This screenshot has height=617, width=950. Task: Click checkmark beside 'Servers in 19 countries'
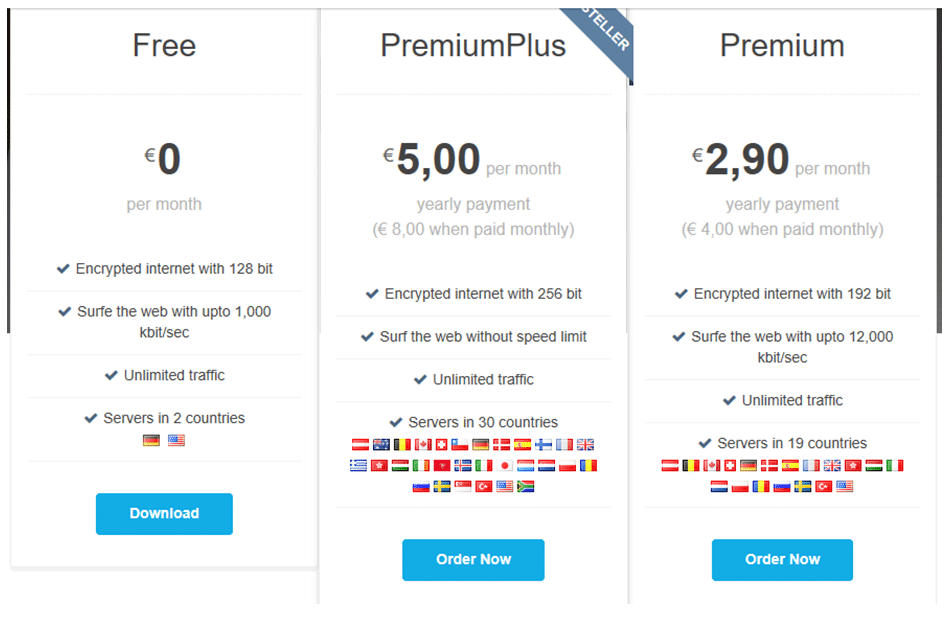705,444
